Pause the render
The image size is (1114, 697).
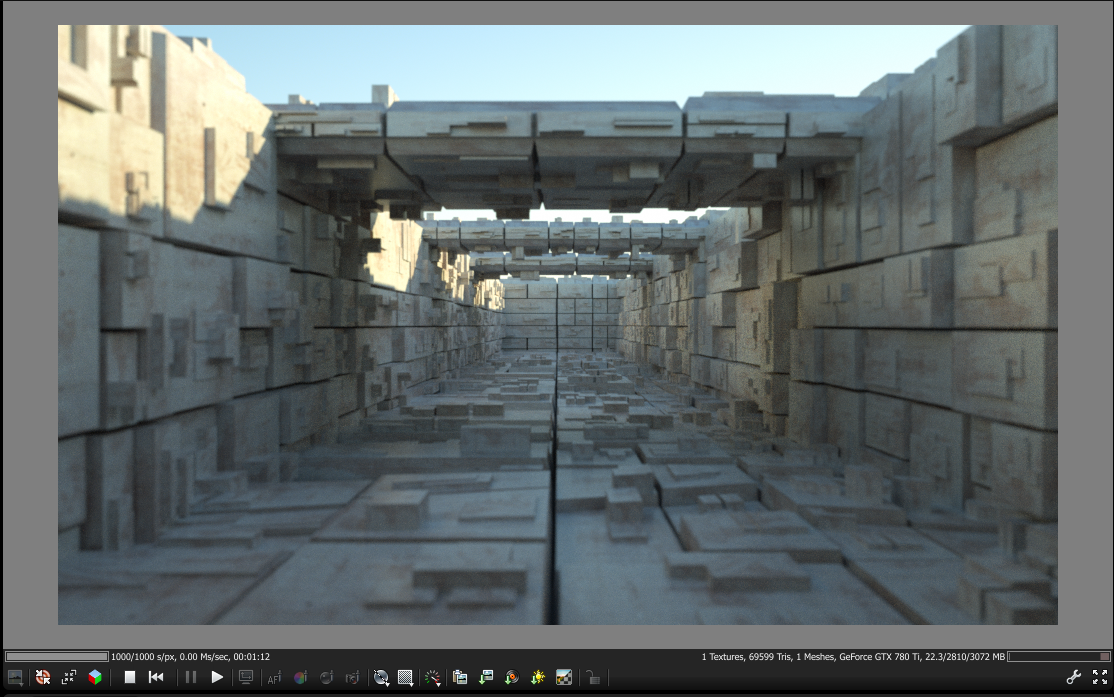coord(190,678)
